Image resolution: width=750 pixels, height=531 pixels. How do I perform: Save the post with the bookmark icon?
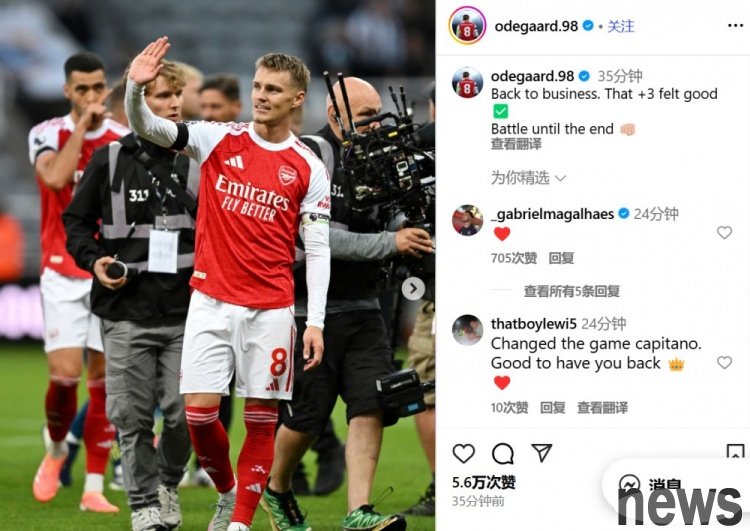coord(735,451)
